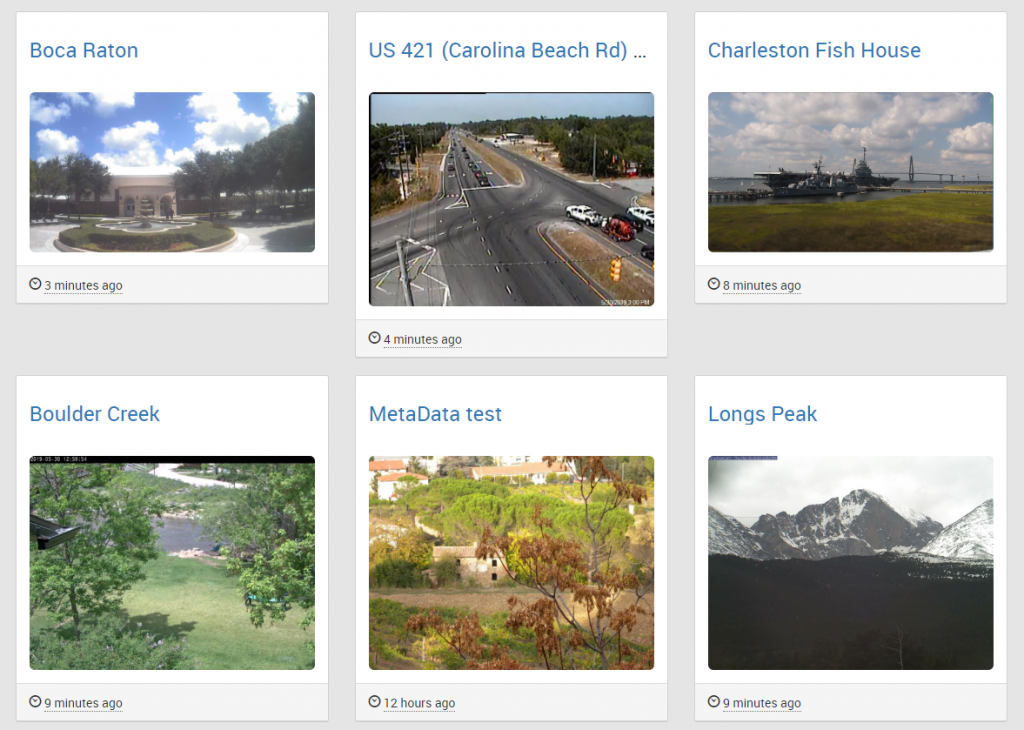The height and width of the screenshot is (730, 1024).
Task: Open the MetaData test title link
Action: pos(435,414)
